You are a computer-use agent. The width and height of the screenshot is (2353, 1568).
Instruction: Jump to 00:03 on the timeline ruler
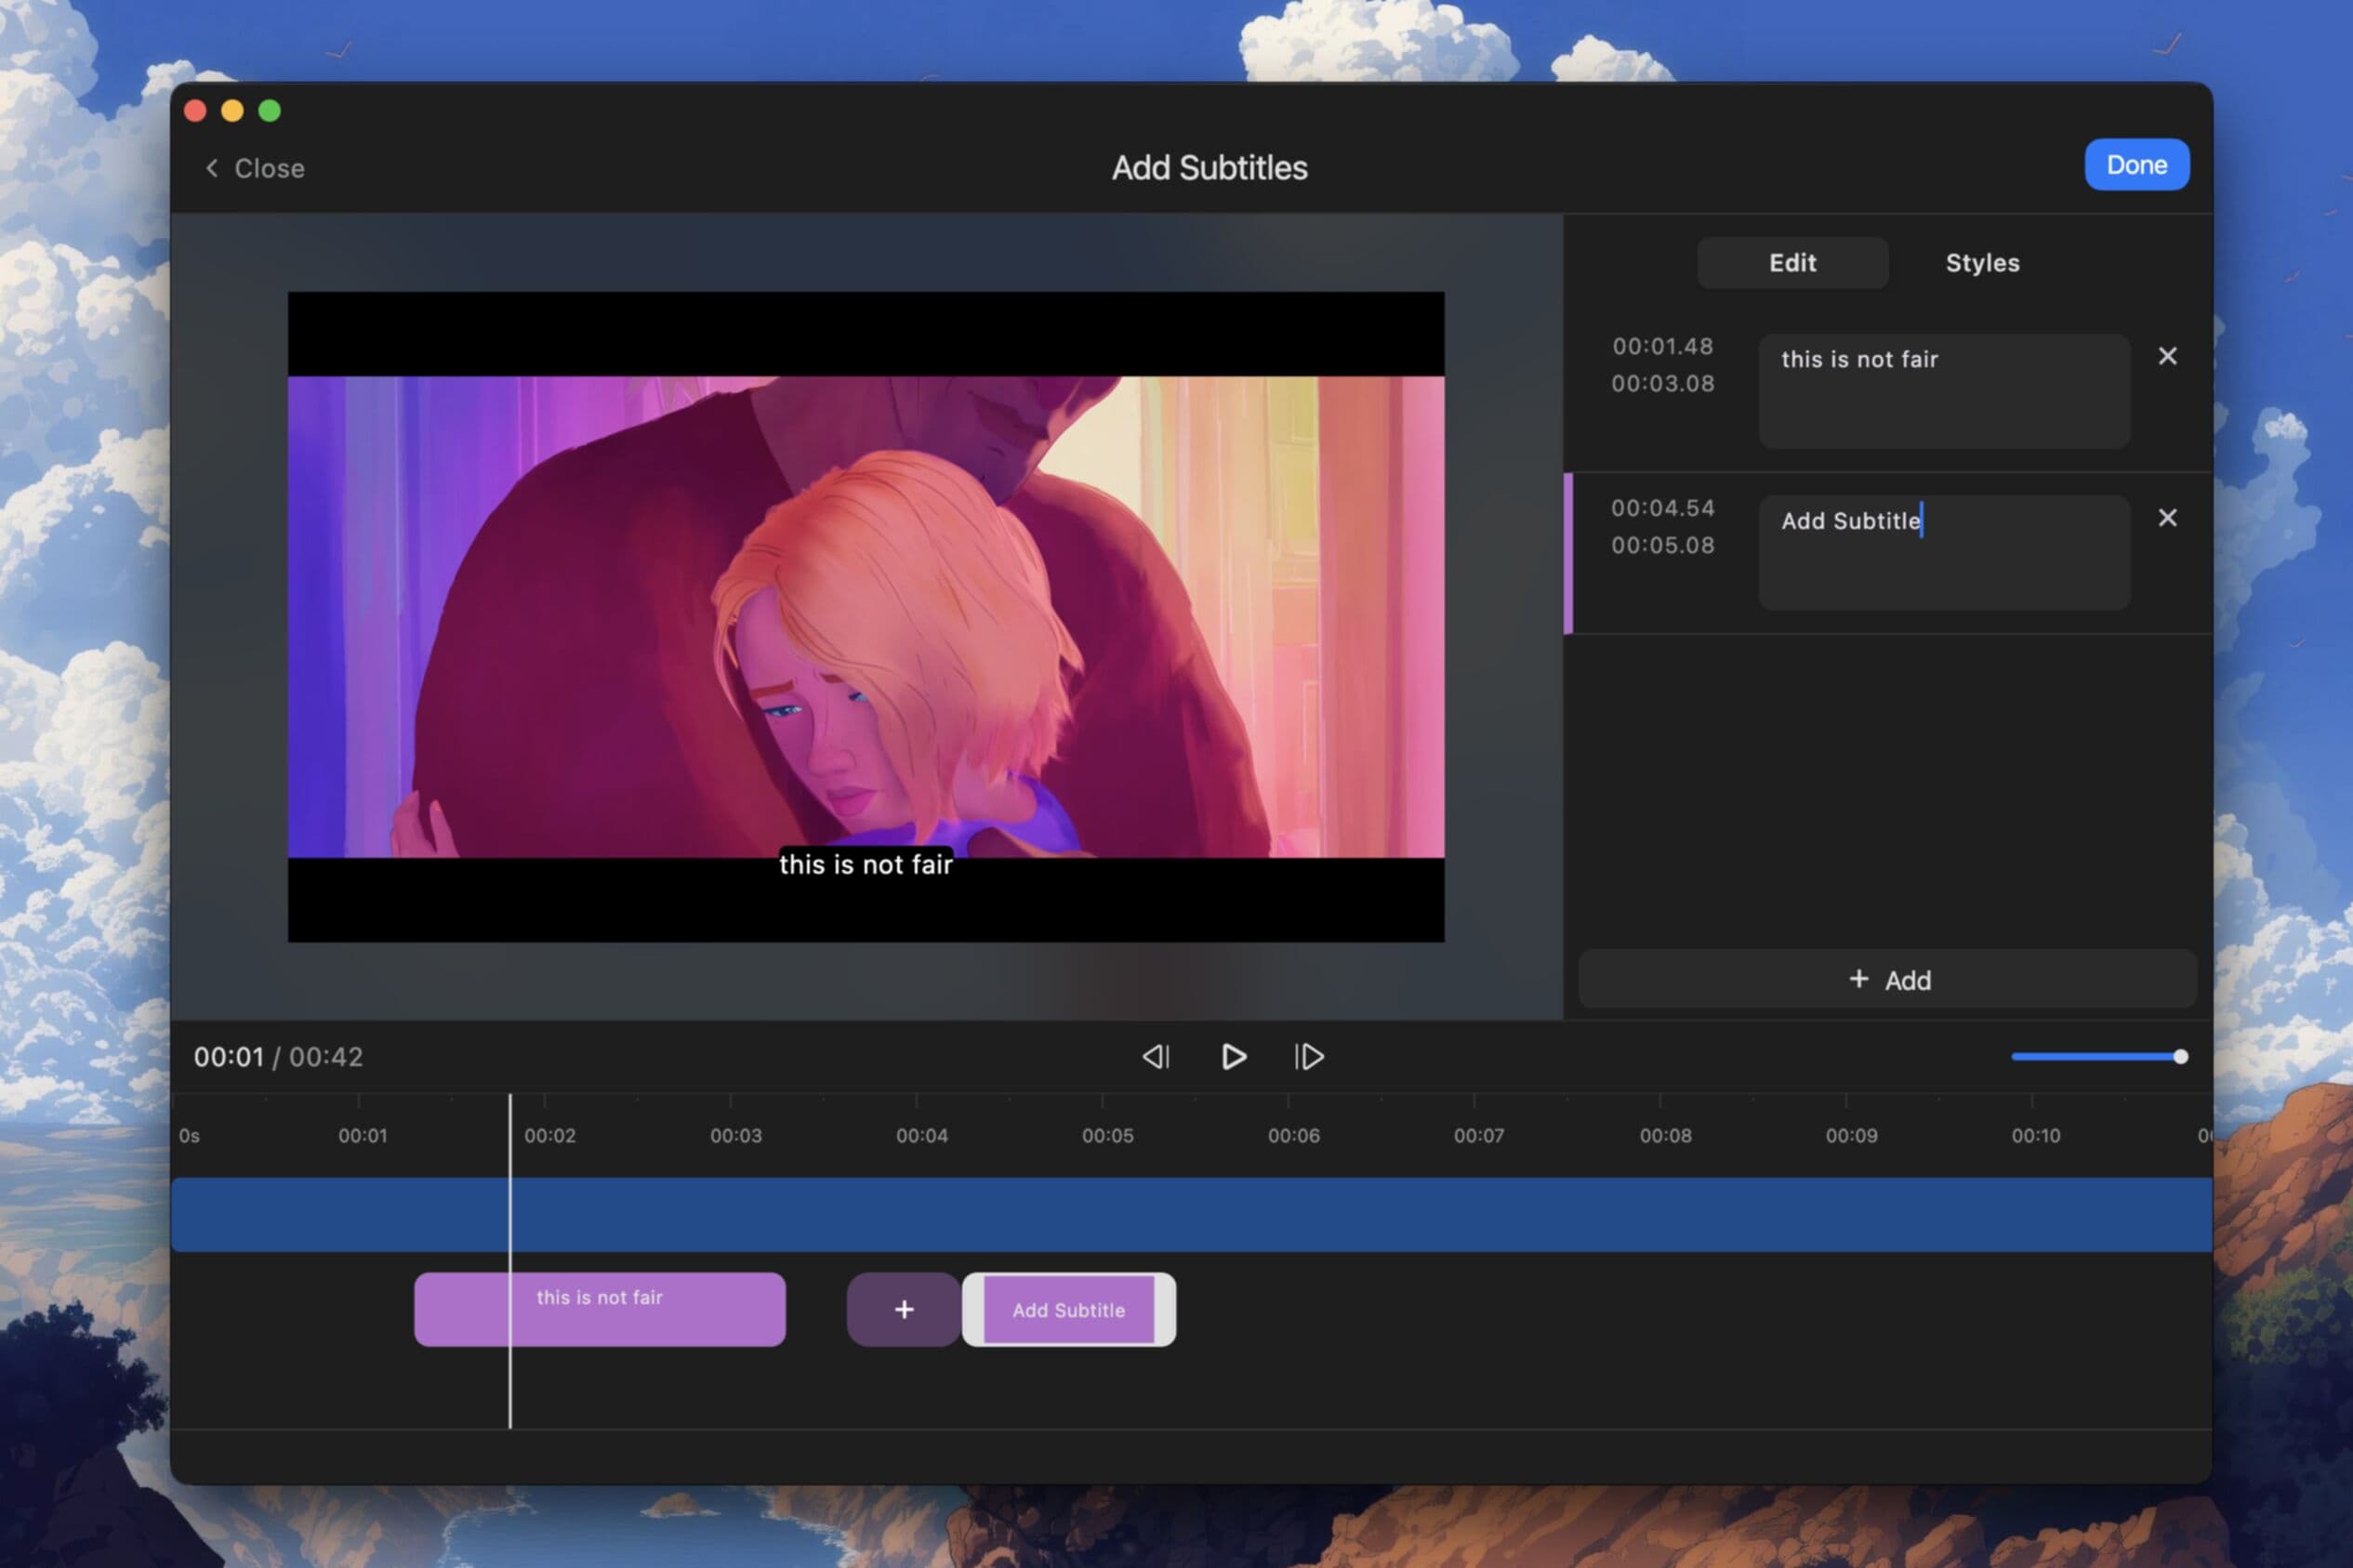[x=735, y=1136]
